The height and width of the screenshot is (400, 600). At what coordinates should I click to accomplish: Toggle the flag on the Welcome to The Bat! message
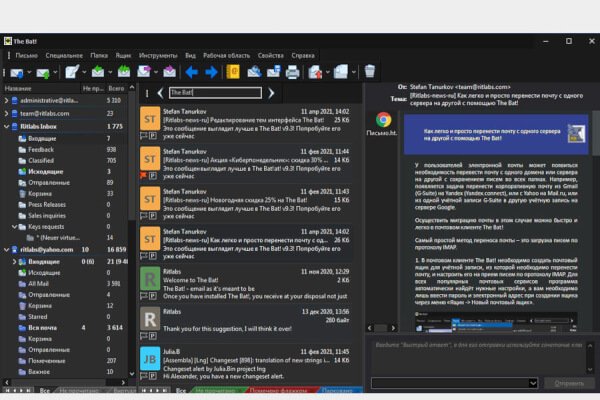tap(144, 296)
